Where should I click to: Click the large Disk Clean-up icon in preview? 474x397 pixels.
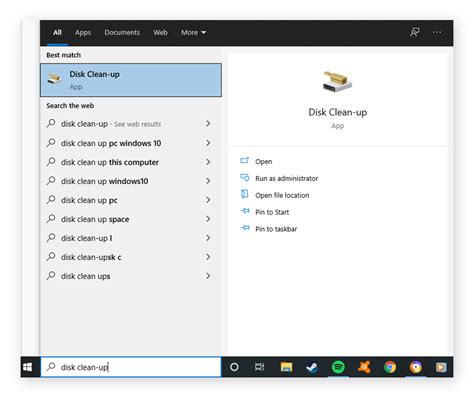(x=337, y=82)
